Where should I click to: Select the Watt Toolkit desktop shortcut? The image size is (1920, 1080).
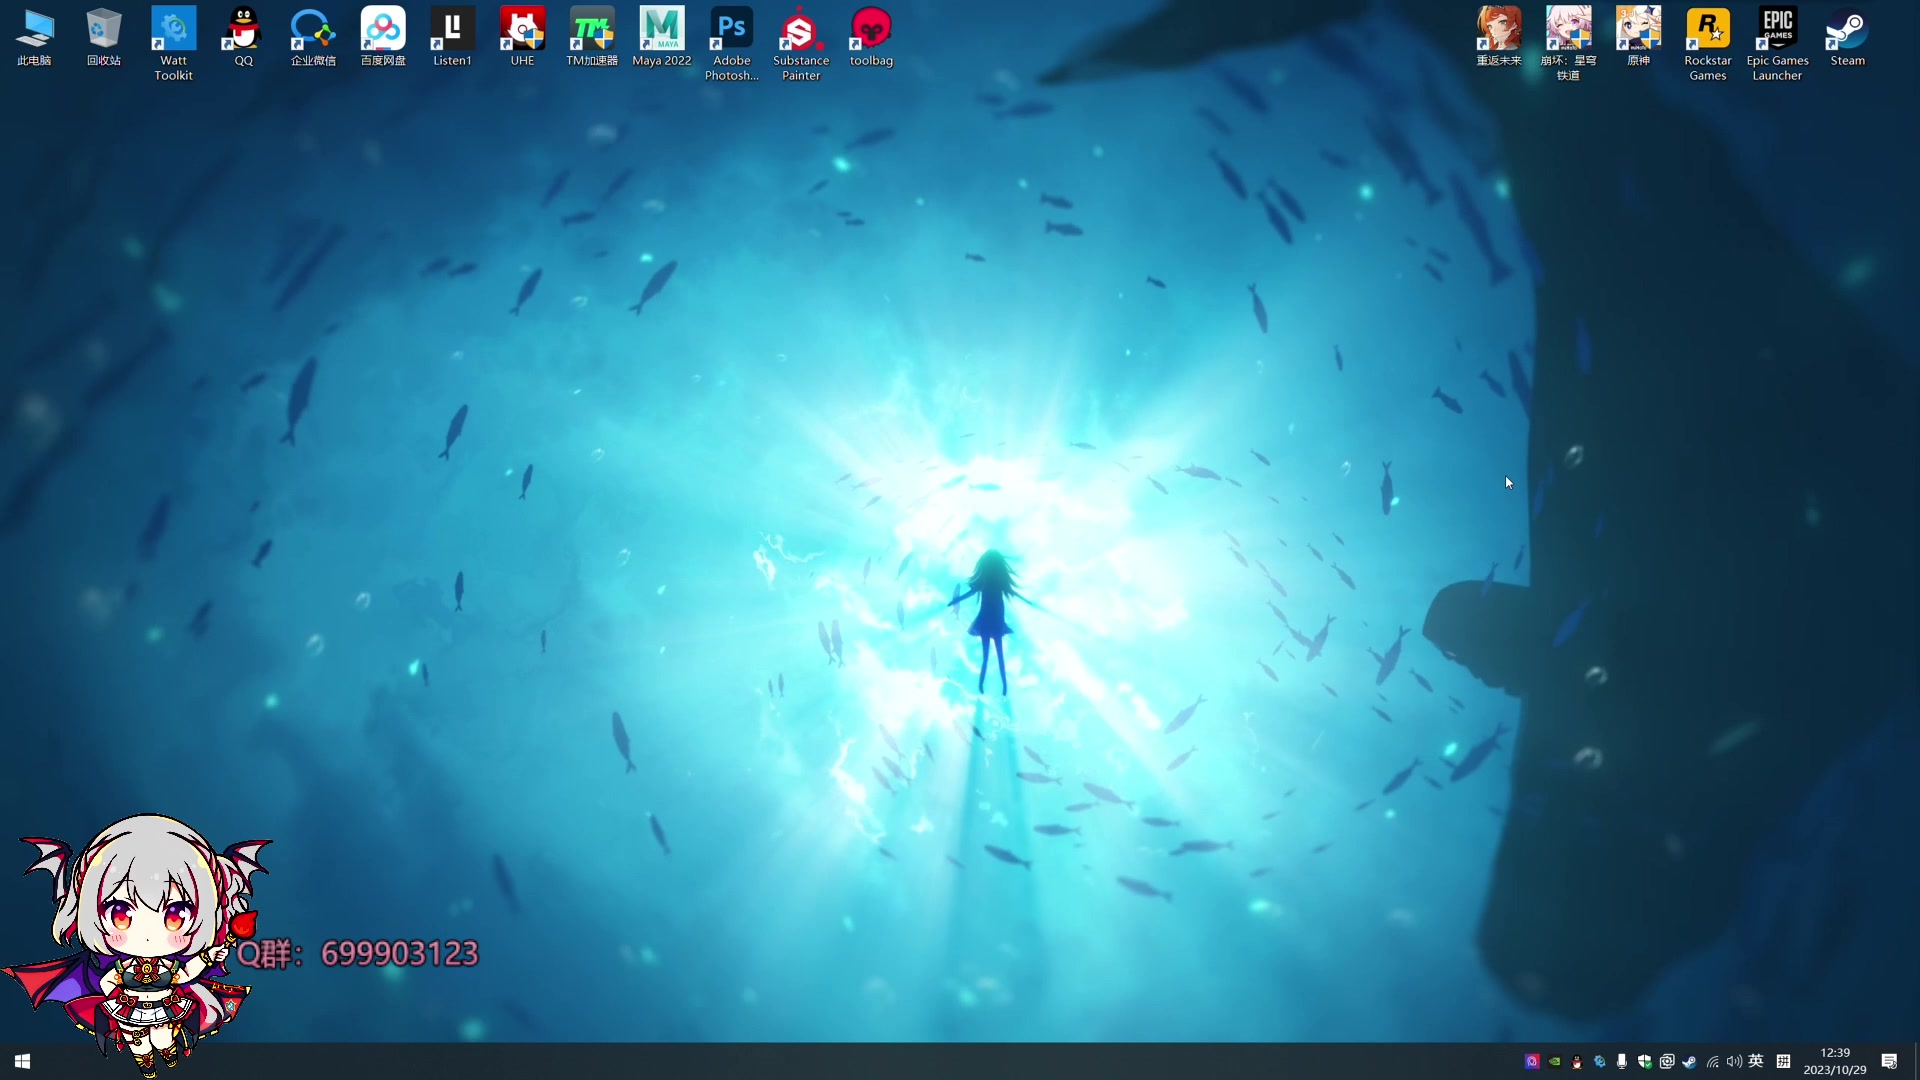173,44
